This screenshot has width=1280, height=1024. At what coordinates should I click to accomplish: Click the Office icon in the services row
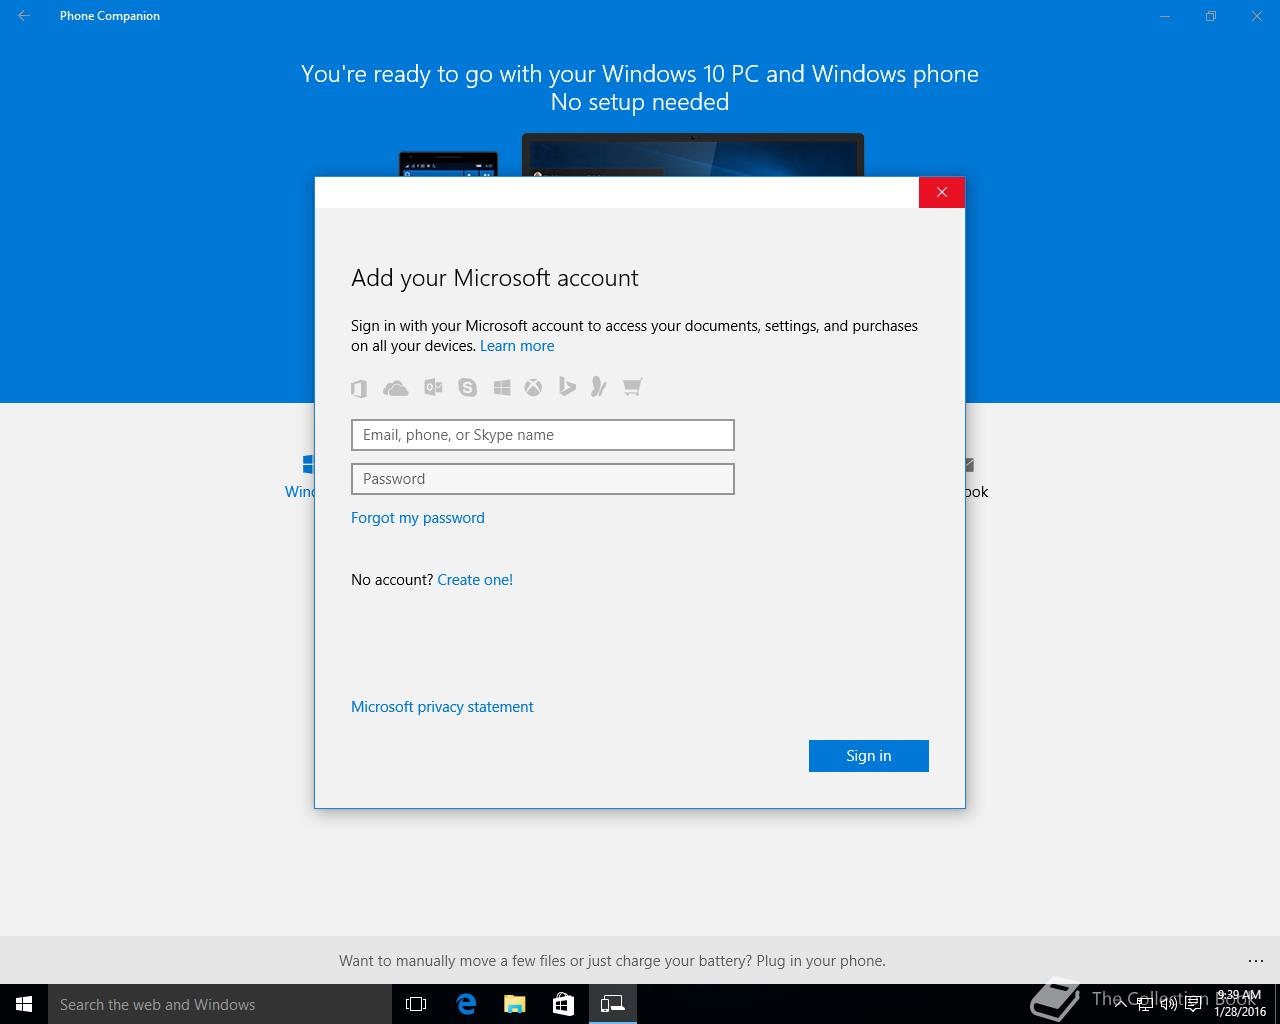[359, 388]
